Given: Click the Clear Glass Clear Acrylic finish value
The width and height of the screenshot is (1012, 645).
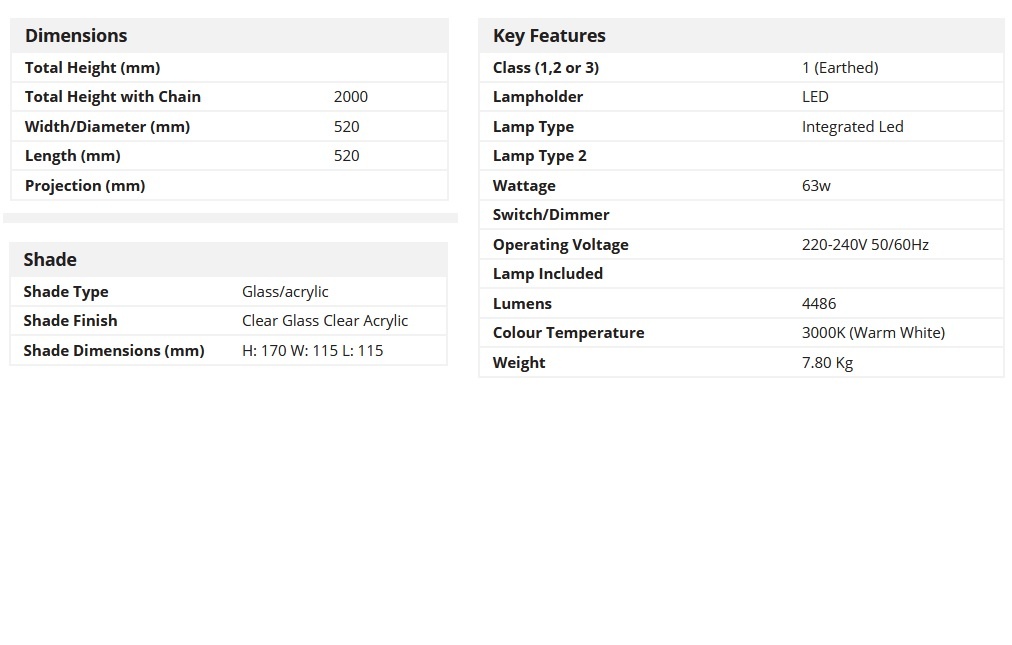Looking at the screenshot, I should coord(325,321).
